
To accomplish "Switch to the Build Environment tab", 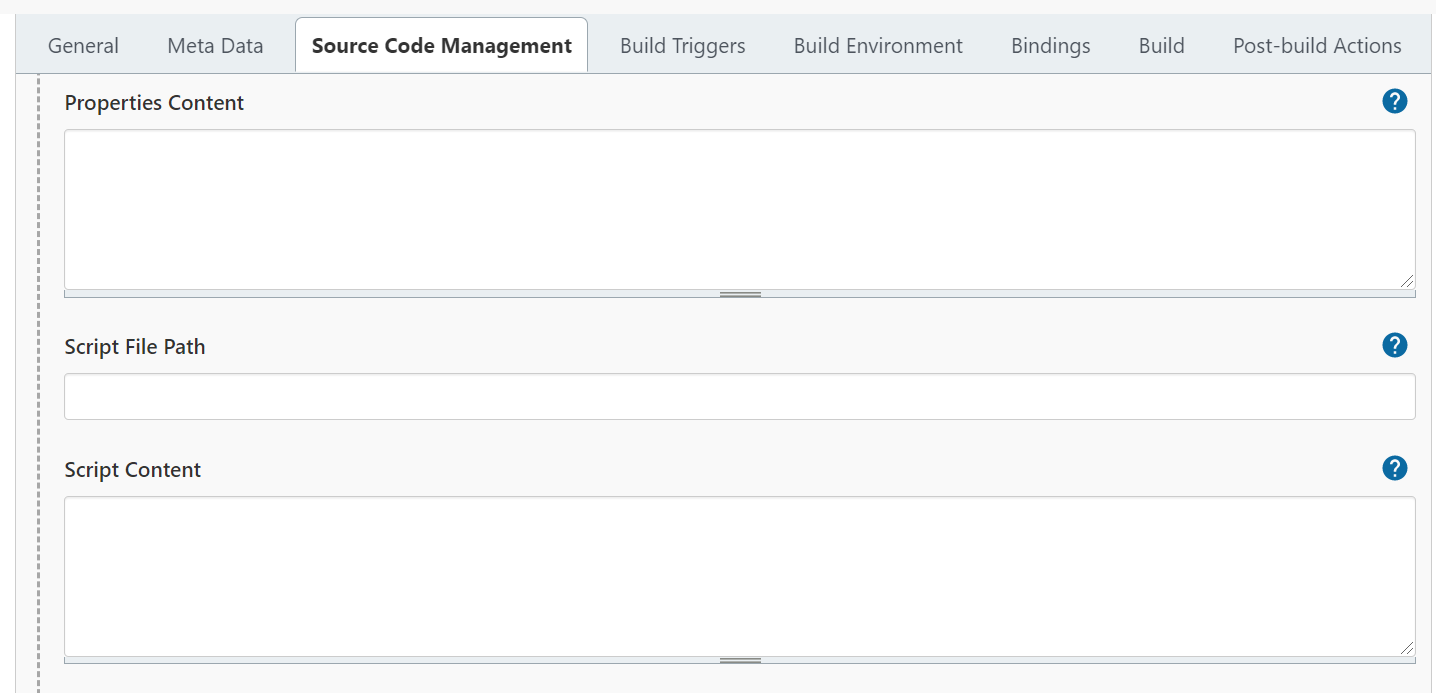I will pyautogui.click(x=877, y=46).
